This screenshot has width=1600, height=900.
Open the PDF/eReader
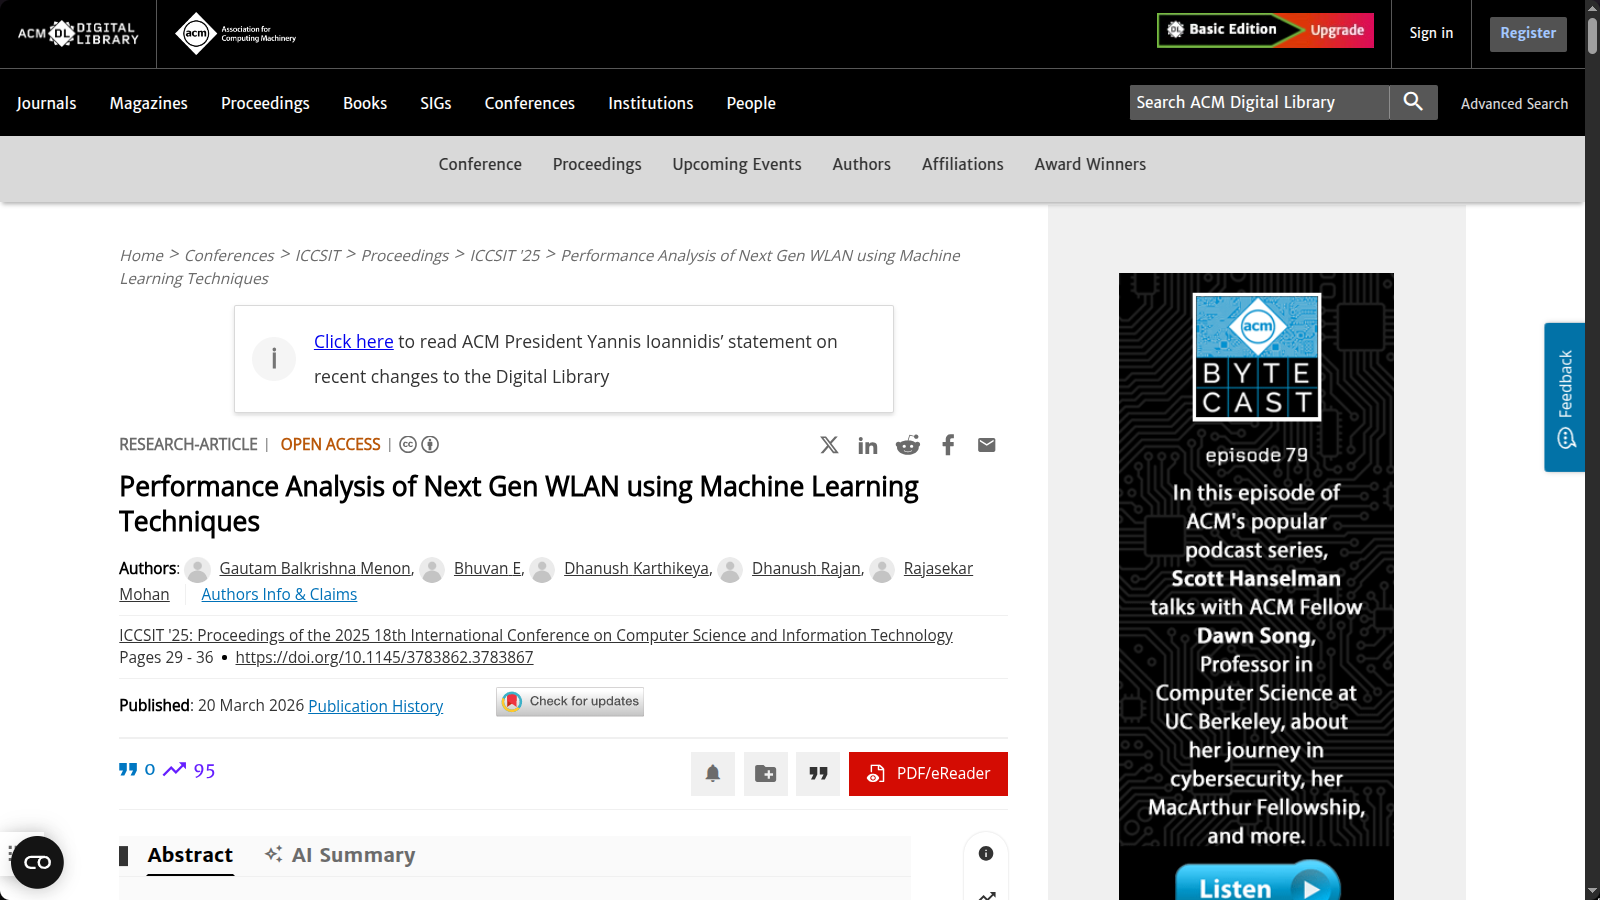[x=927, y=774]
